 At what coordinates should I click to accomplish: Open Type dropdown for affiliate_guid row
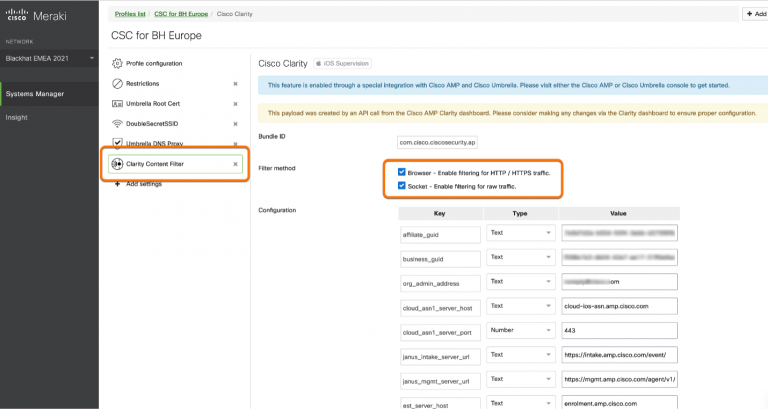pos(519,232)
